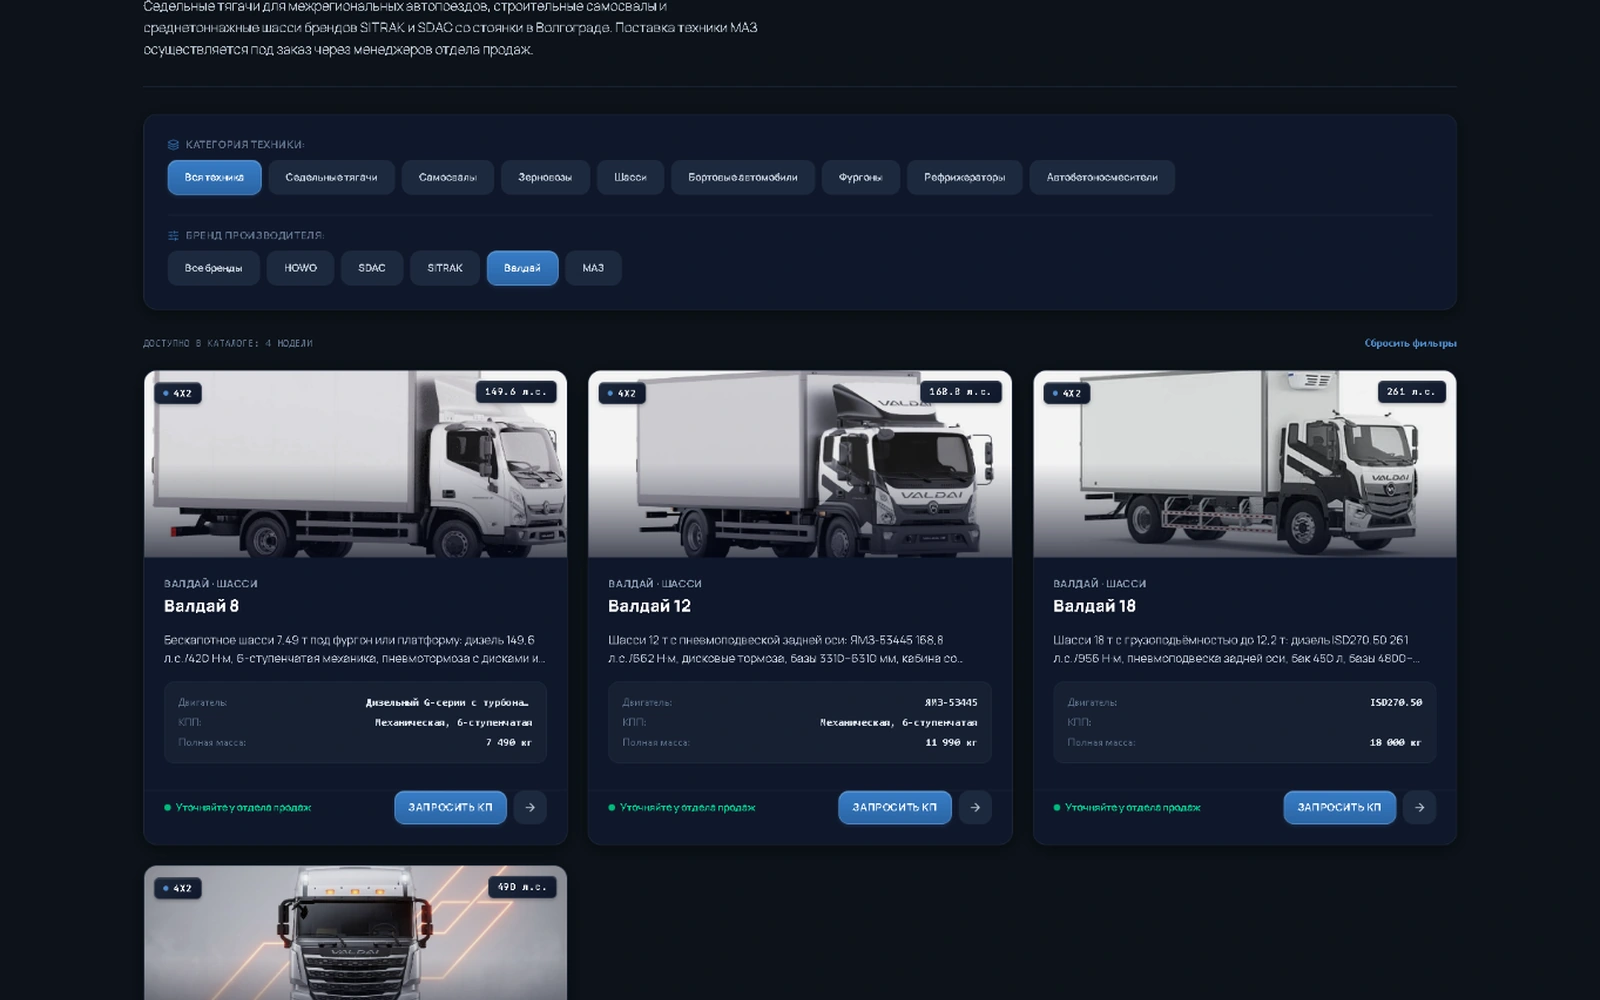The width and height of the screenshot is (1600, 1000).
Task: Click arrow icon on Валдай 8 card
Action: click(530, 807)
